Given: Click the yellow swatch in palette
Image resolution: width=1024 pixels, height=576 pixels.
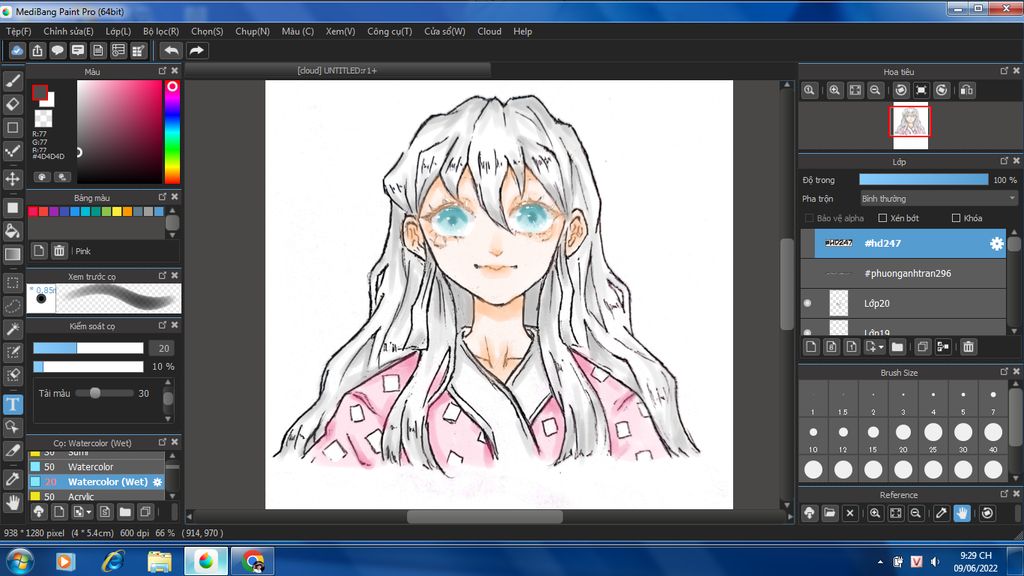Looking at the screenshot, I should [x=117, y=212].
